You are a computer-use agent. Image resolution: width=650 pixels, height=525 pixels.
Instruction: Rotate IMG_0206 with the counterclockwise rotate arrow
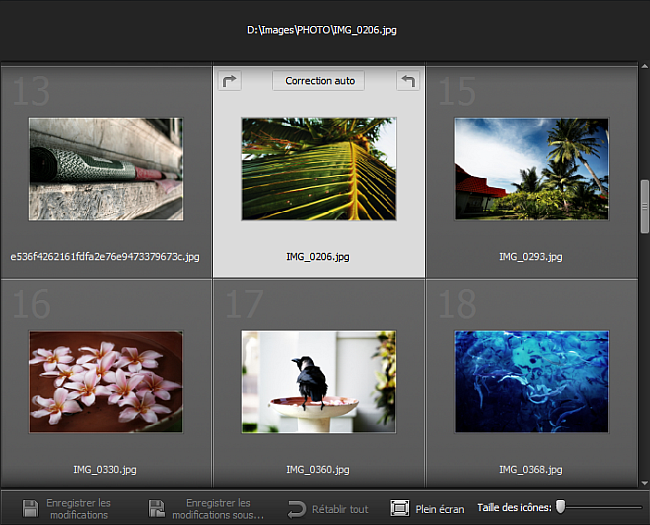[408, 81]
